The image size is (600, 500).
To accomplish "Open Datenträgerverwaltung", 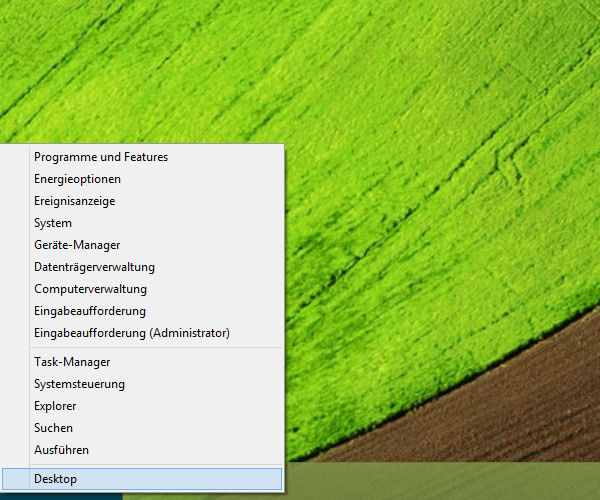I will tap(94, 267).
